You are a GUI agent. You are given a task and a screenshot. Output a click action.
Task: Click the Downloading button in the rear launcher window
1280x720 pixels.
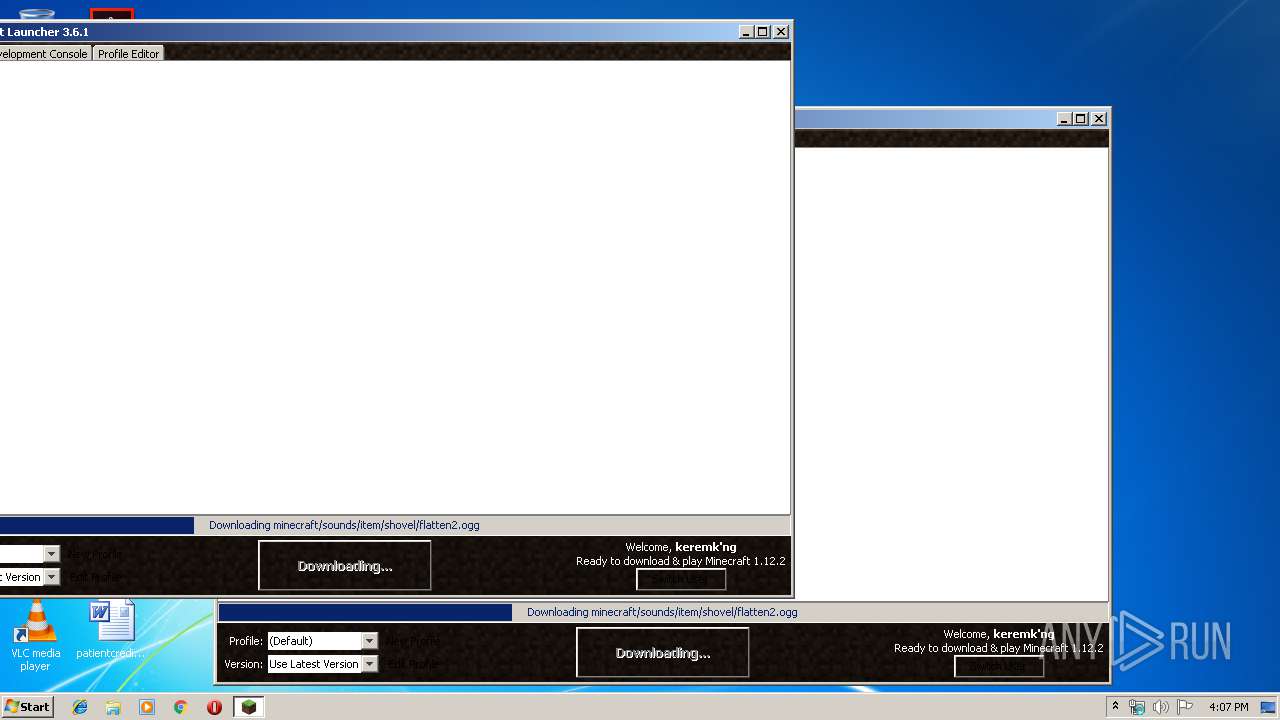(663, 653)
